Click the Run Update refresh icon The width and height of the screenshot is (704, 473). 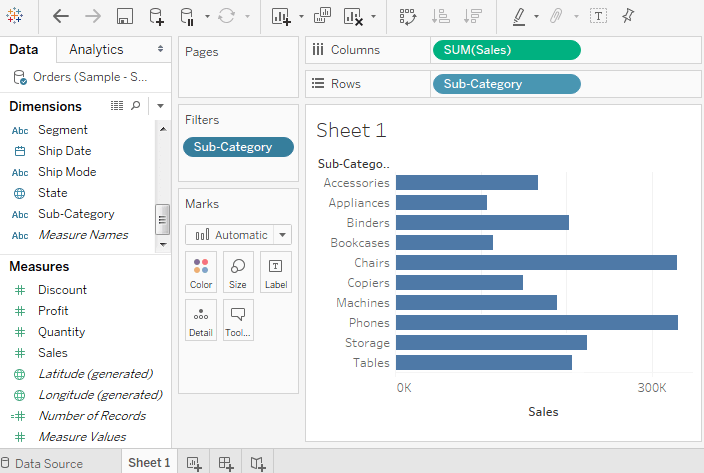(x=226, y=17)
